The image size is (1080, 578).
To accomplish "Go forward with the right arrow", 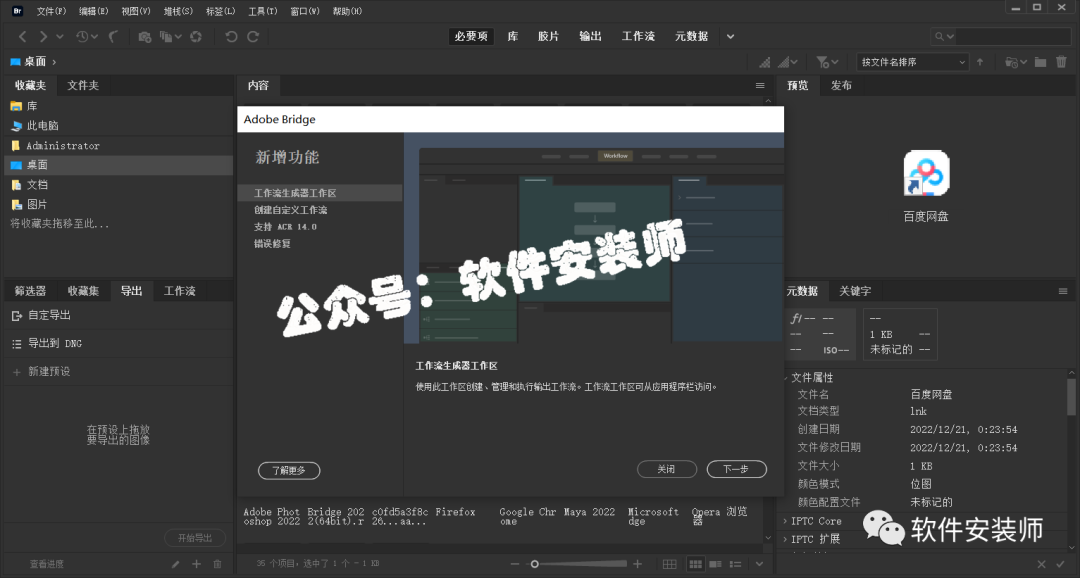I will (43, 37).
